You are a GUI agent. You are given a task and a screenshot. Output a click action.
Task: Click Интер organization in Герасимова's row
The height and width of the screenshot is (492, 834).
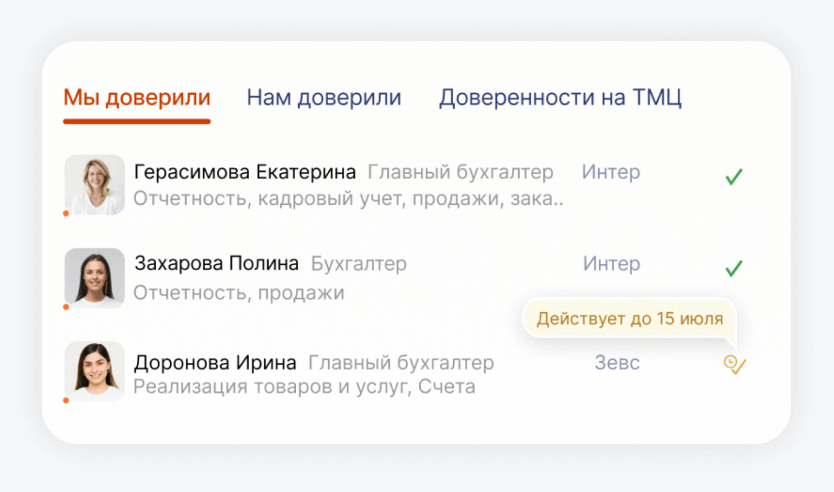click(611, 172)
